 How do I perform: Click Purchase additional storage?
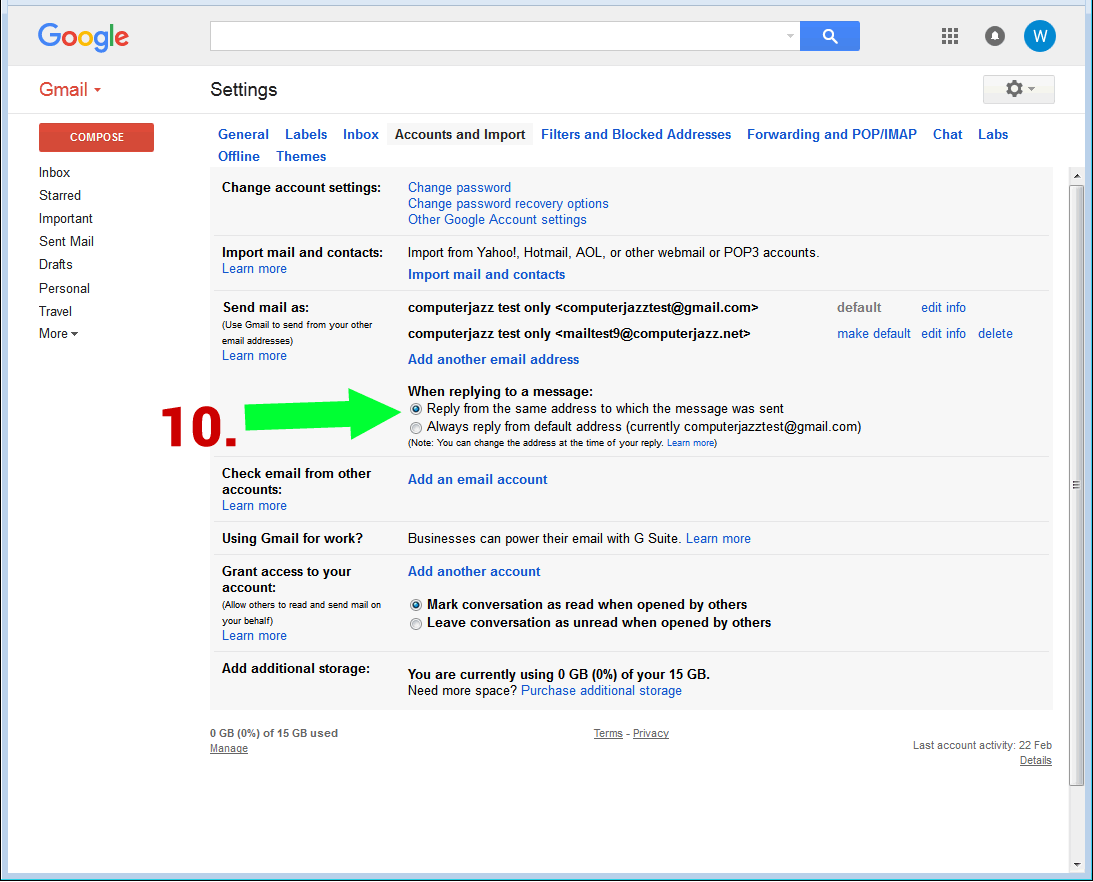pos(601,691)
